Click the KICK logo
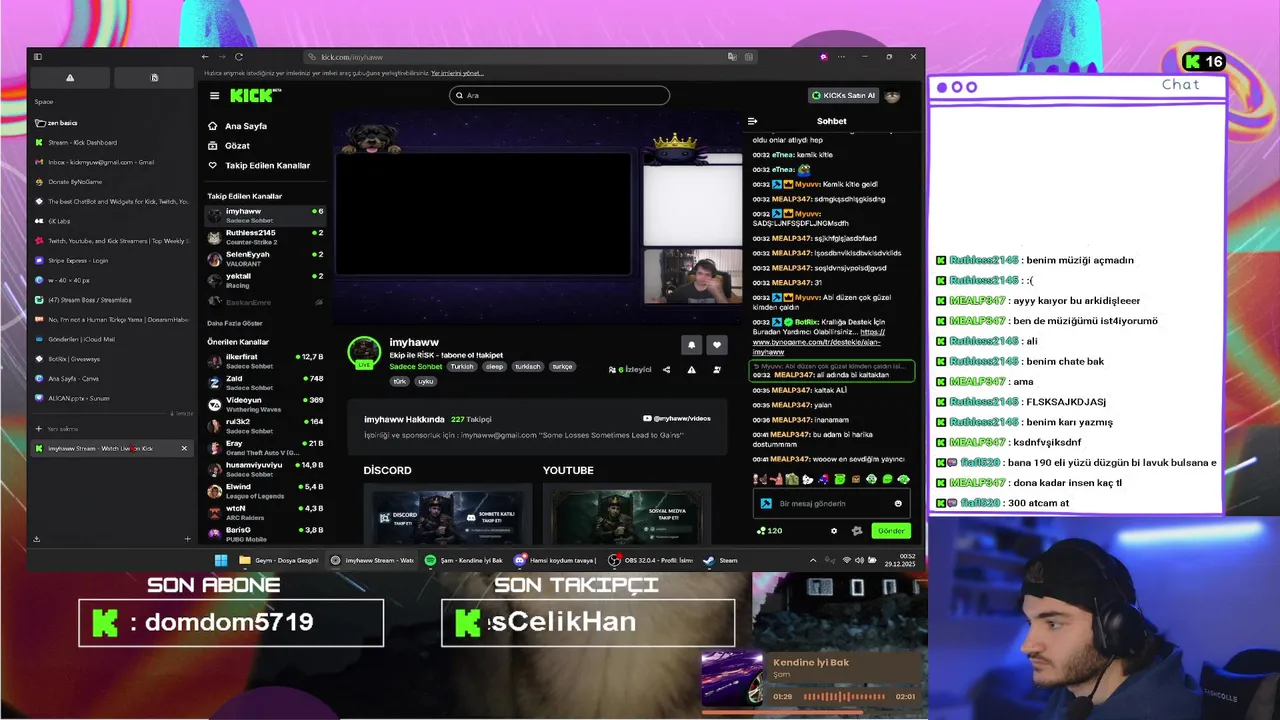1280x720 pixels. pos(255,96)
